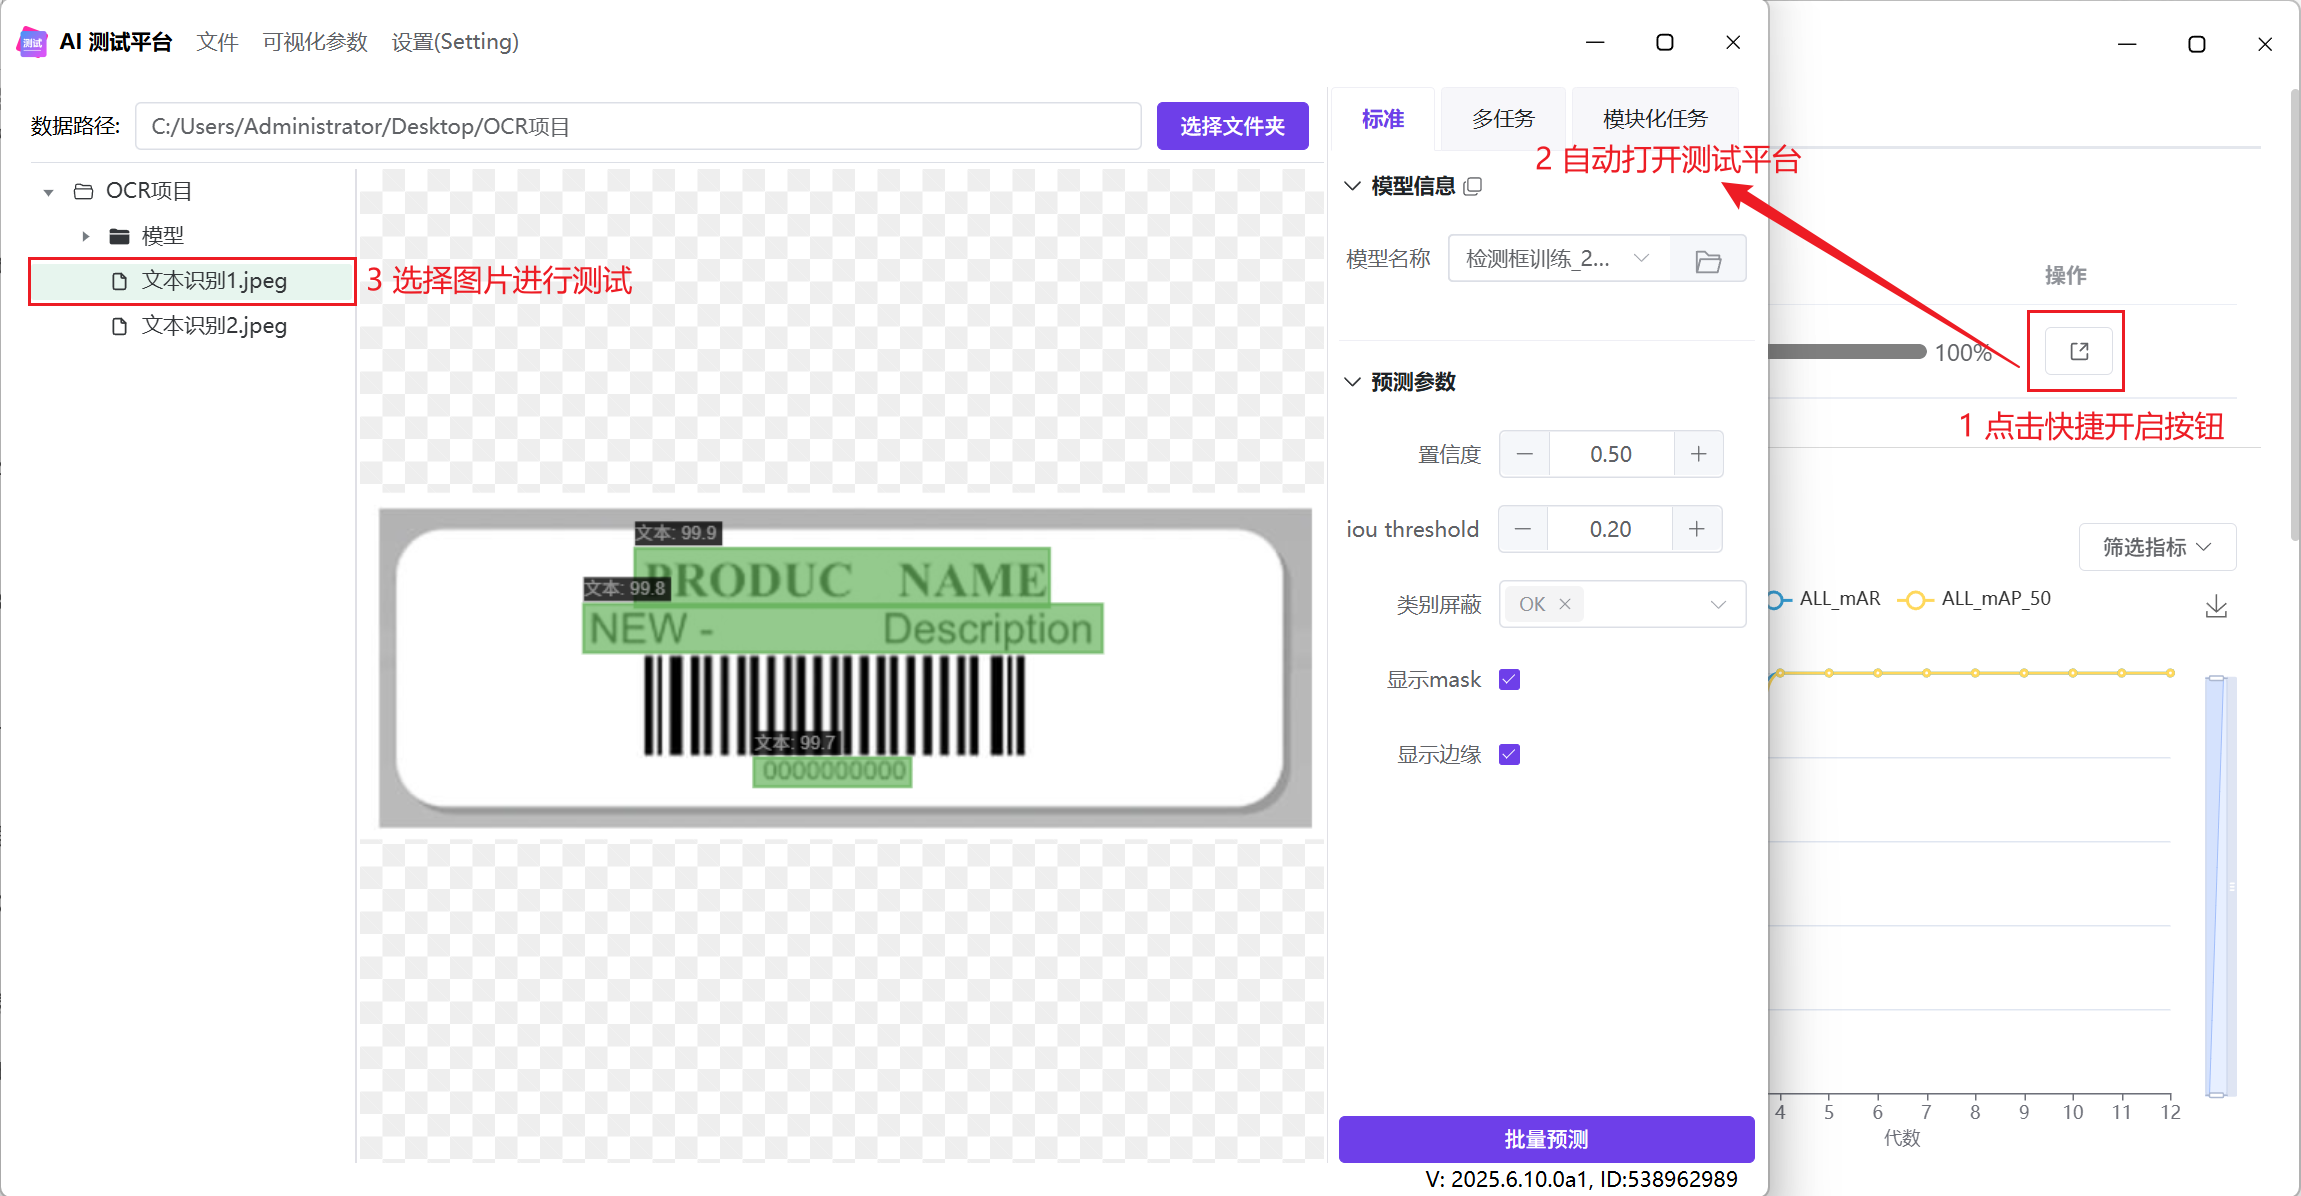Close the AI 测试平台 window
Image resolution: width=2301 pixels, height=1196 pixels.
coord(1733,42)
